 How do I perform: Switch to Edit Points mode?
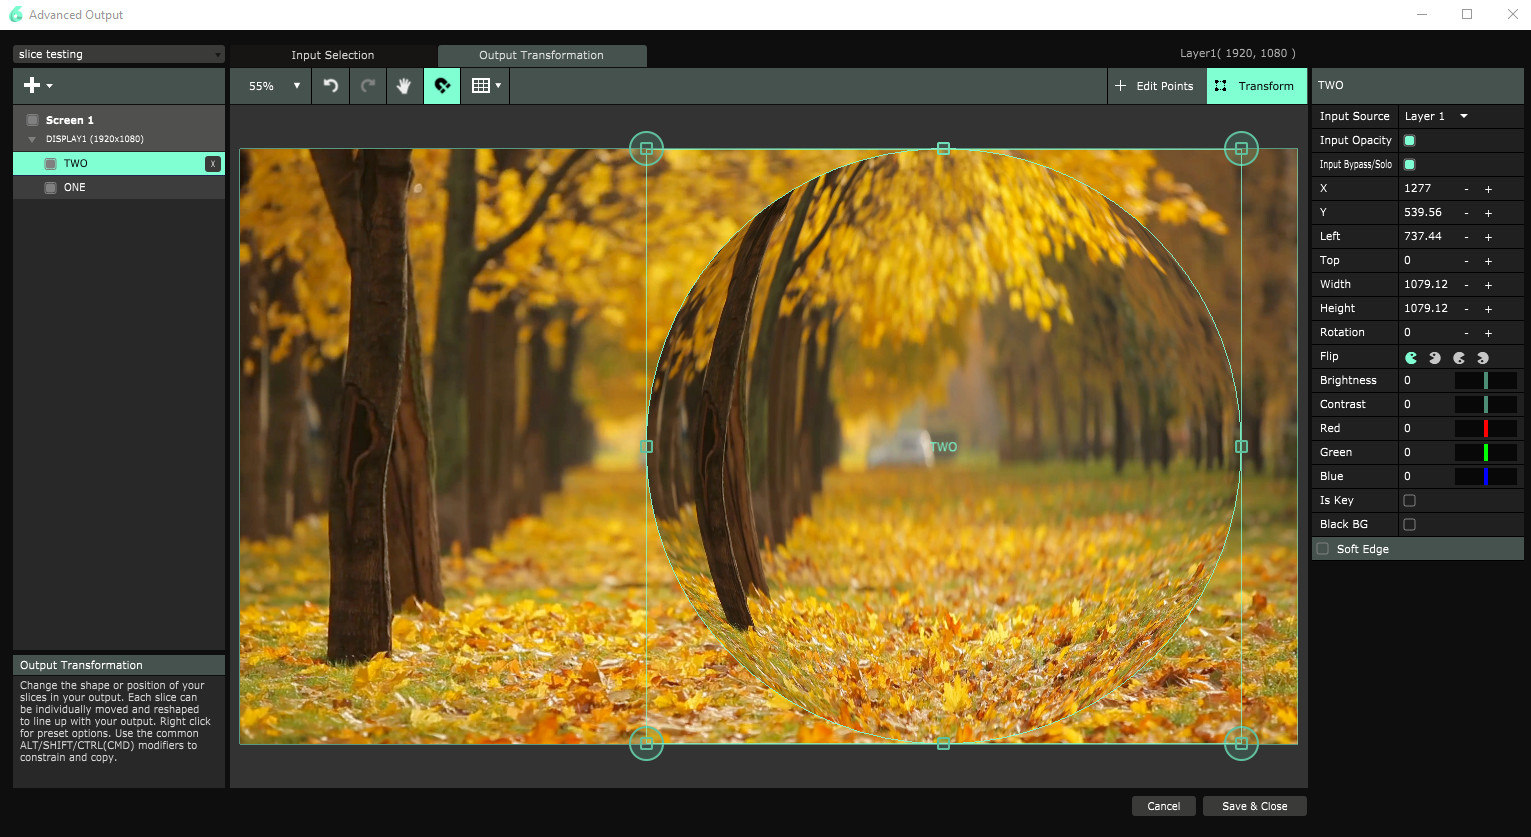pyautogui.click(x=1155, y=86)
